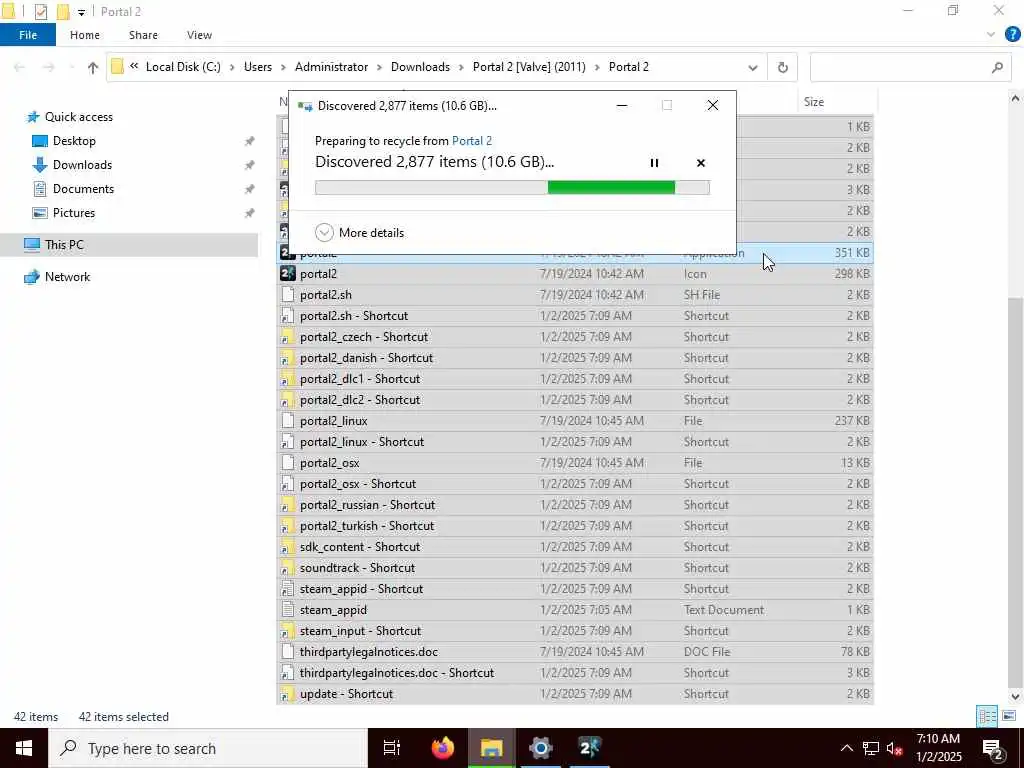1024x768 pixels.
Task: Select portal2_turkish - Shortcut
Action: point(575,526)
